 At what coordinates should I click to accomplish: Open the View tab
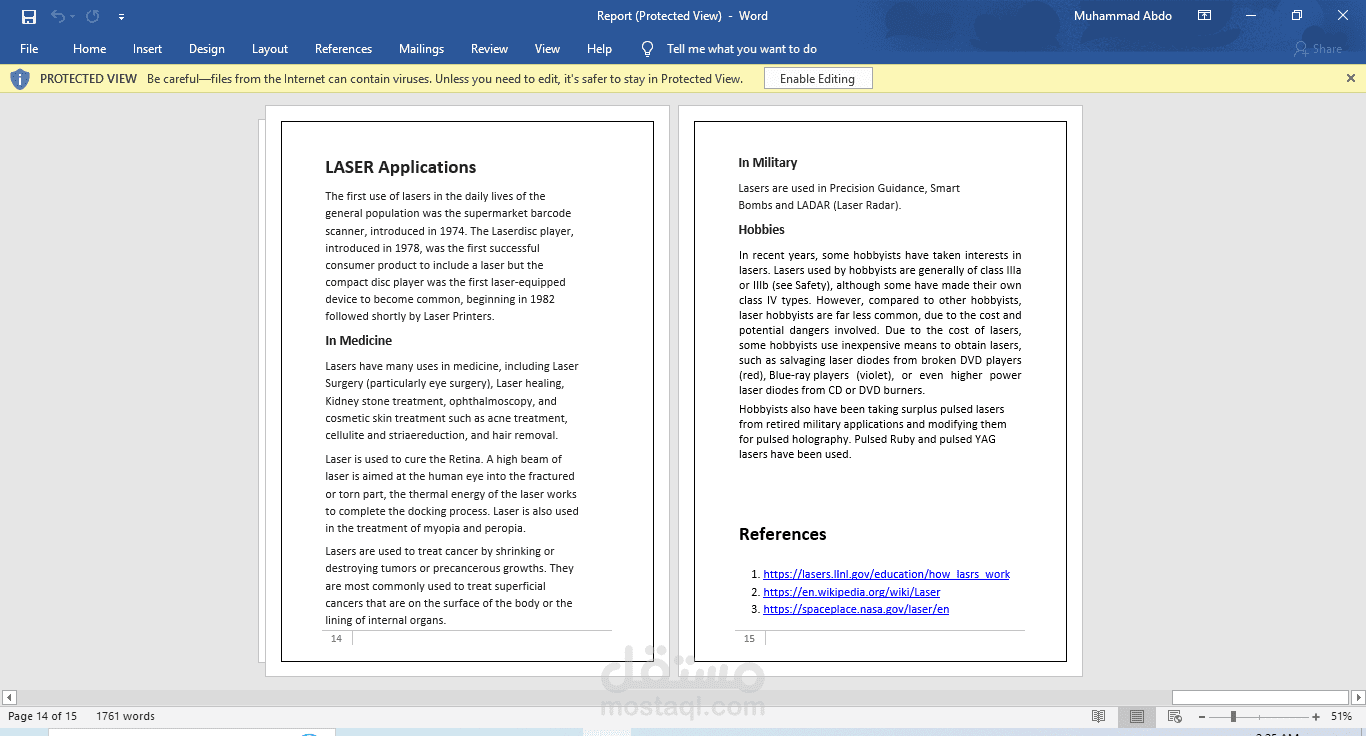click(547, 49)
